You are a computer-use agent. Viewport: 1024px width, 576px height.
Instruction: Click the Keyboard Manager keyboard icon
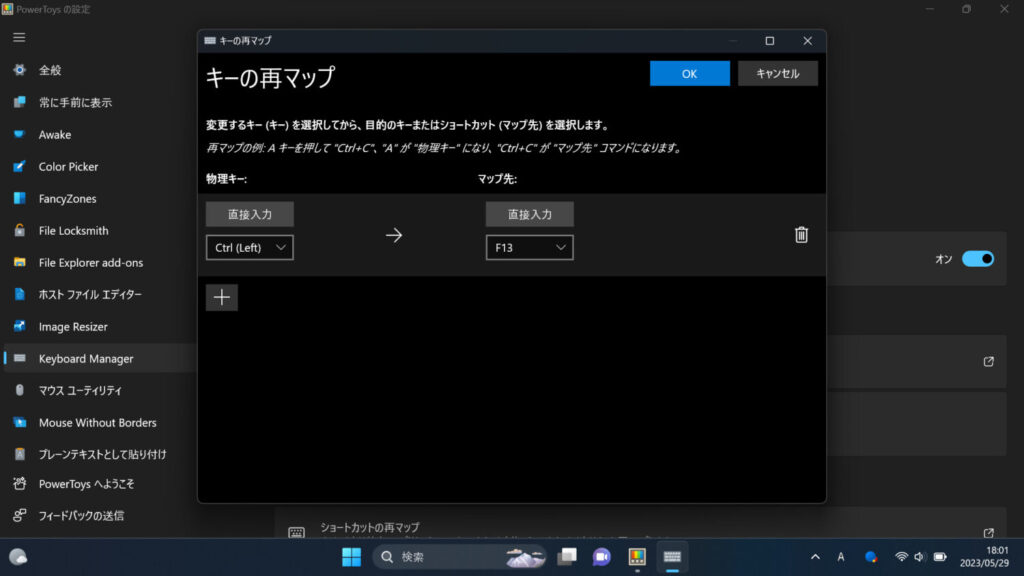[x=20, y=358]
